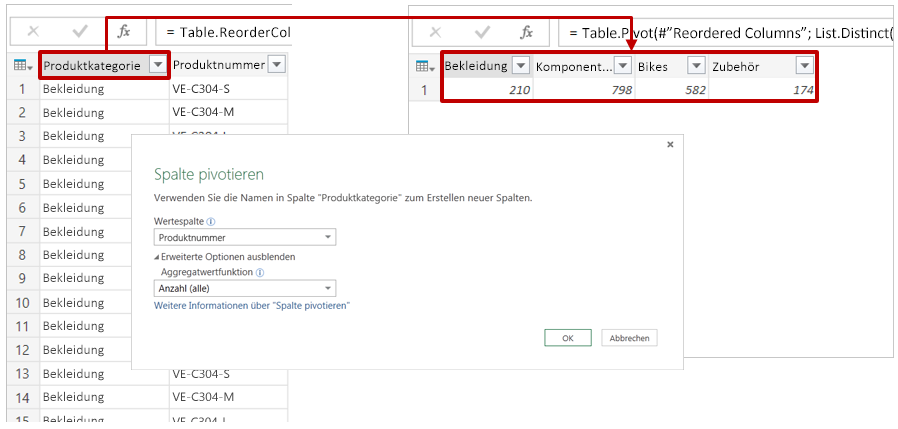Click info icon next to Aggregatwertfunktion

click(259, 273)
